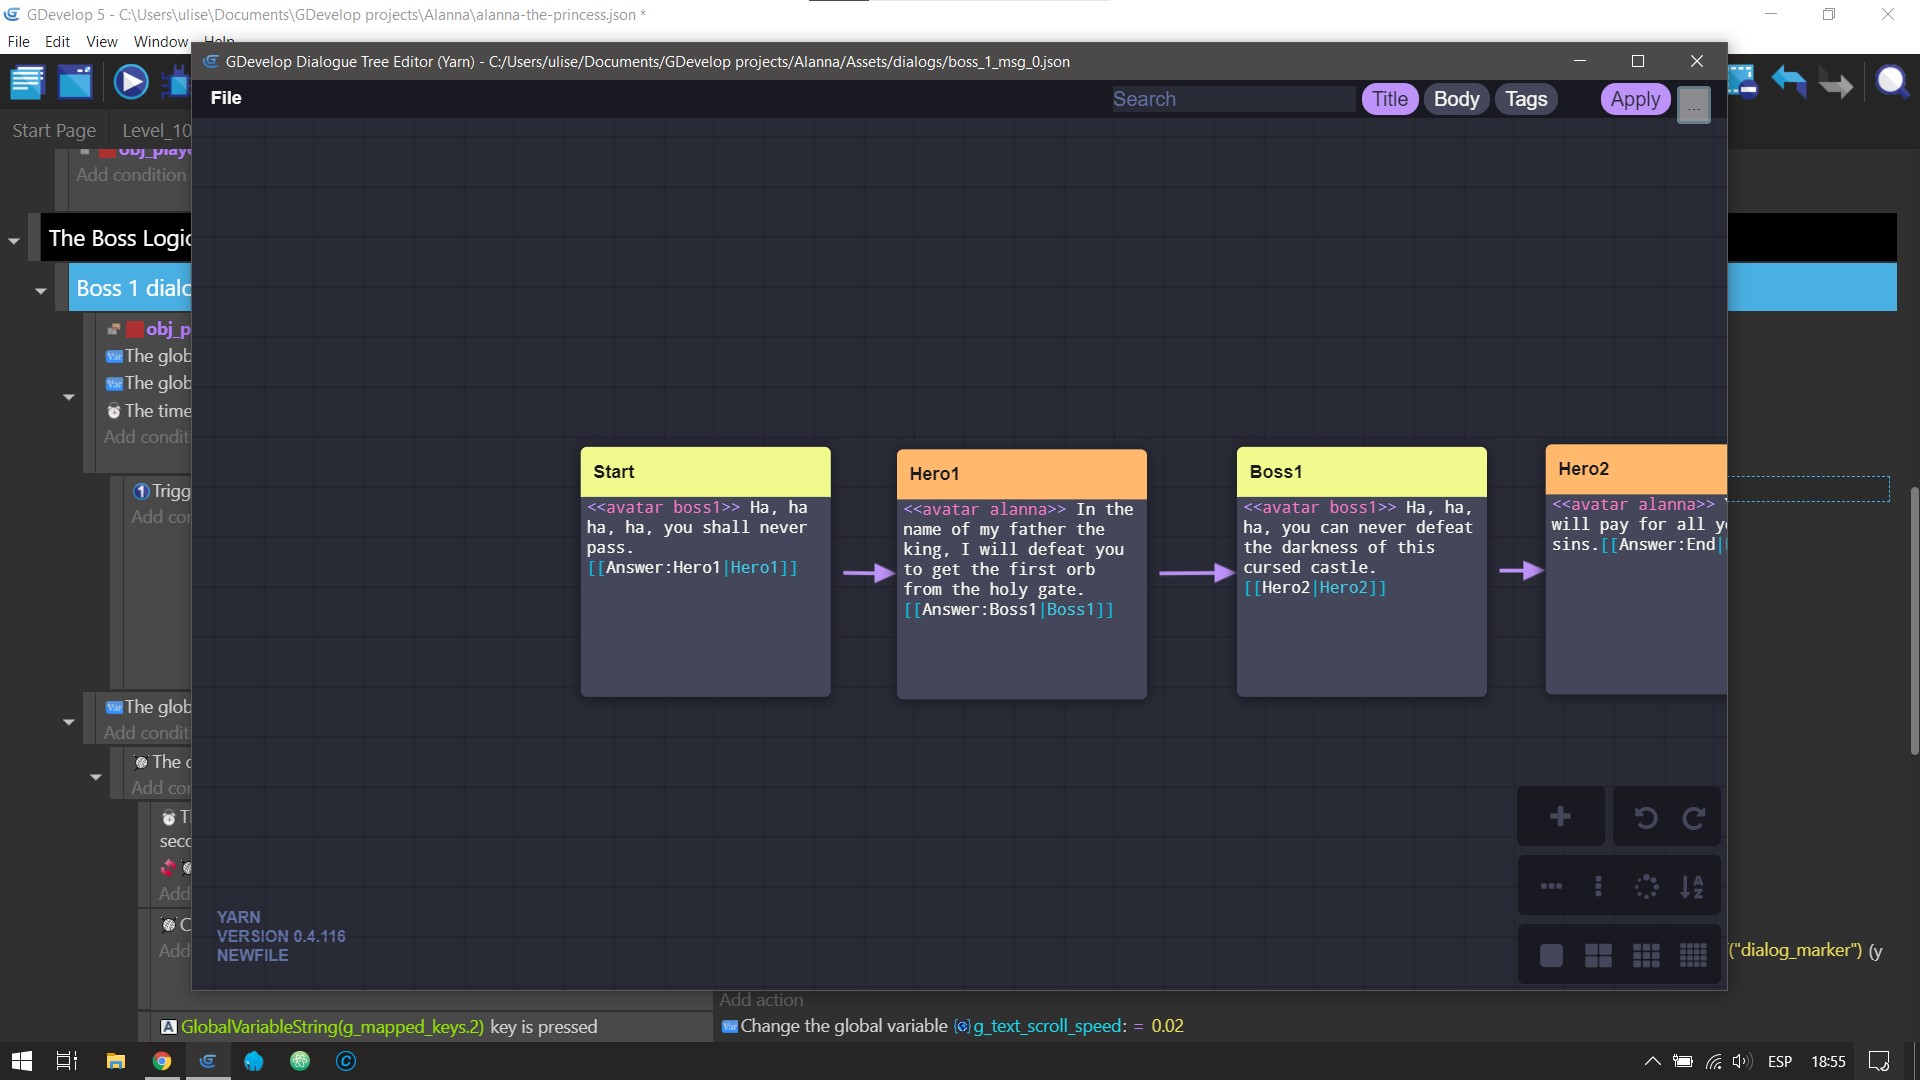Click the GDevelop toolbar undo arrow

1789,82
